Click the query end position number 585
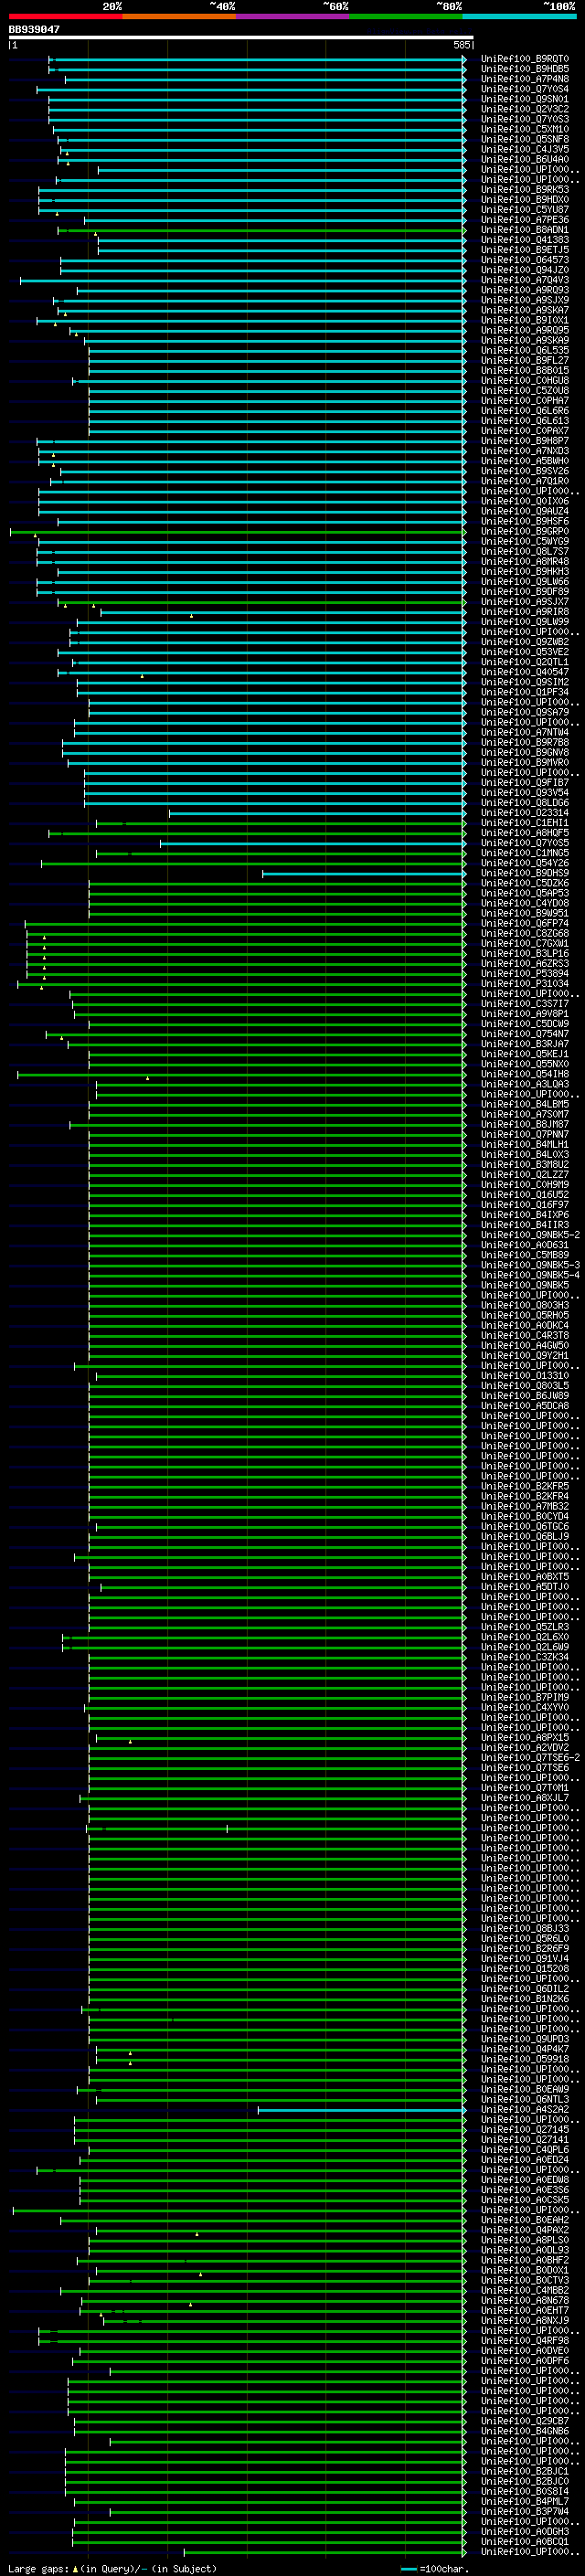This screenshot has width=585, height=2576. pos(461,46)
